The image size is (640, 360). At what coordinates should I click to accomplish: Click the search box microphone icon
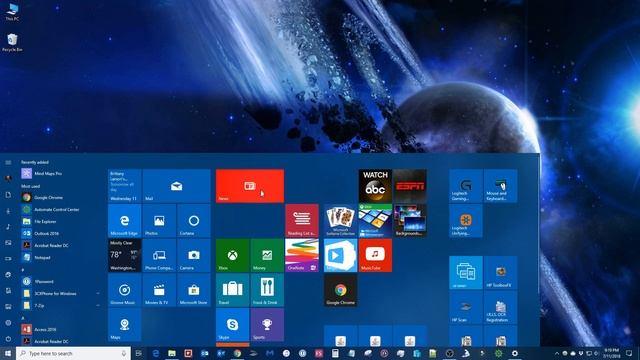(124, 353)
